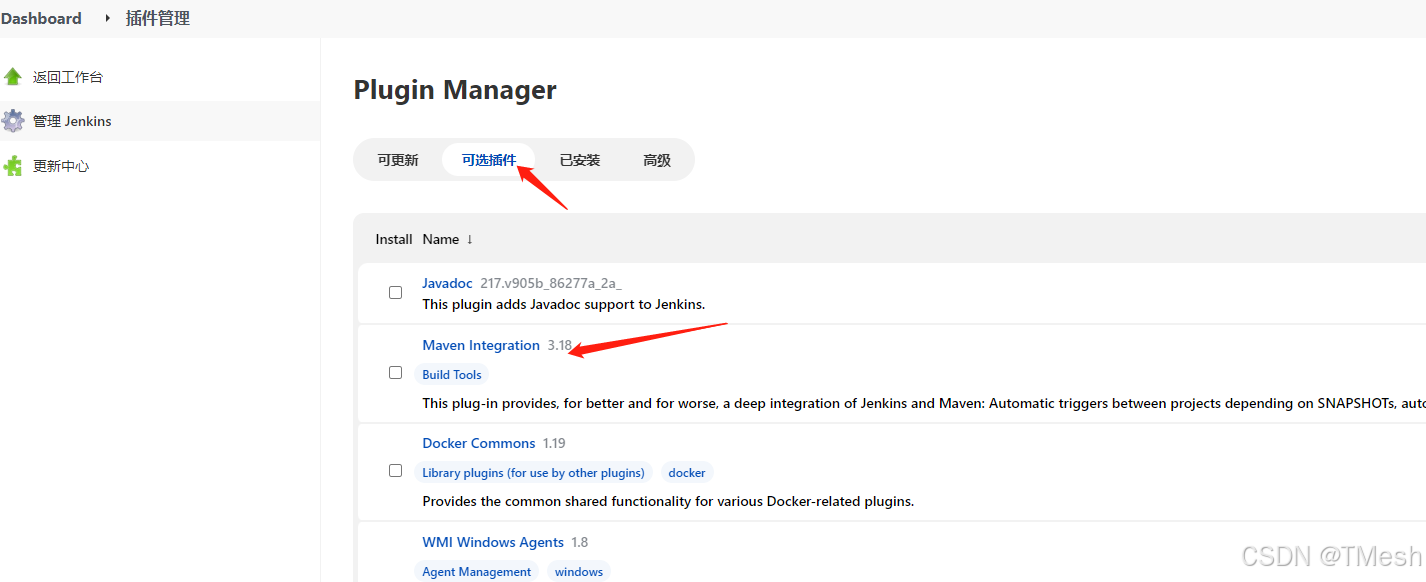The width and height of the screenshot is (1426, 582).
Task: Click the Javadoc version 217.v905b_86277a_2a_ text
Action: click(x=551, y=284)
